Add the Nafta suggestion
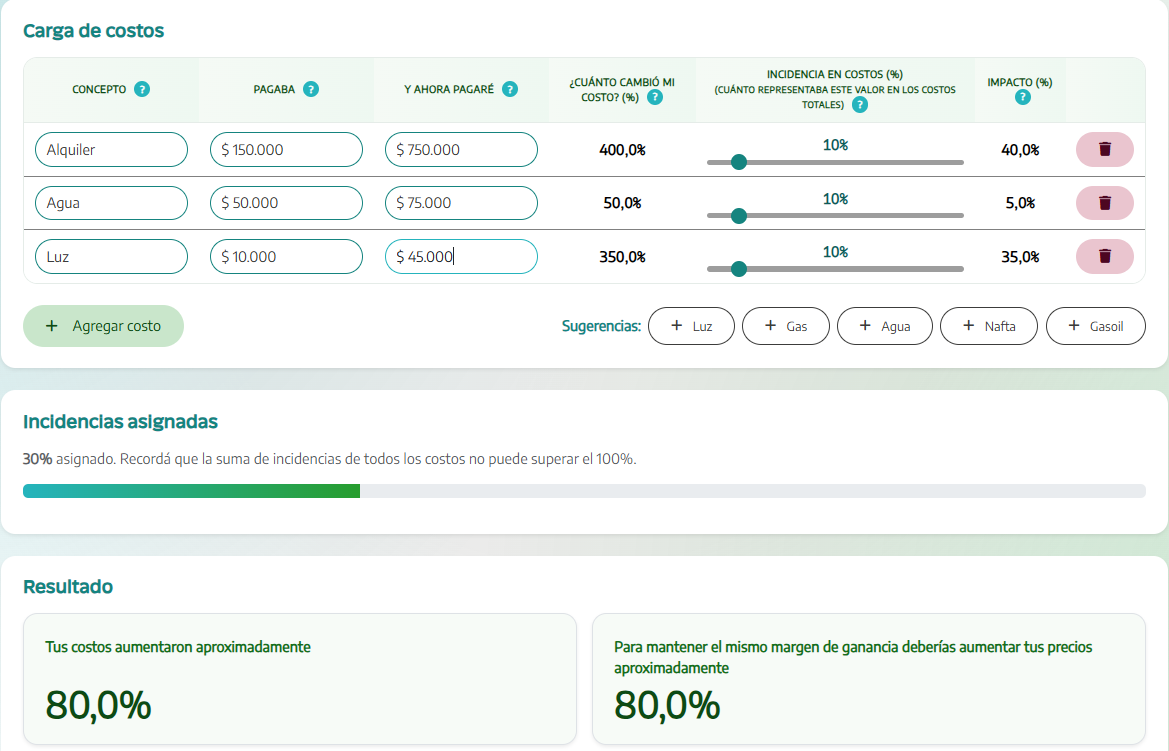 coord(989,326)
